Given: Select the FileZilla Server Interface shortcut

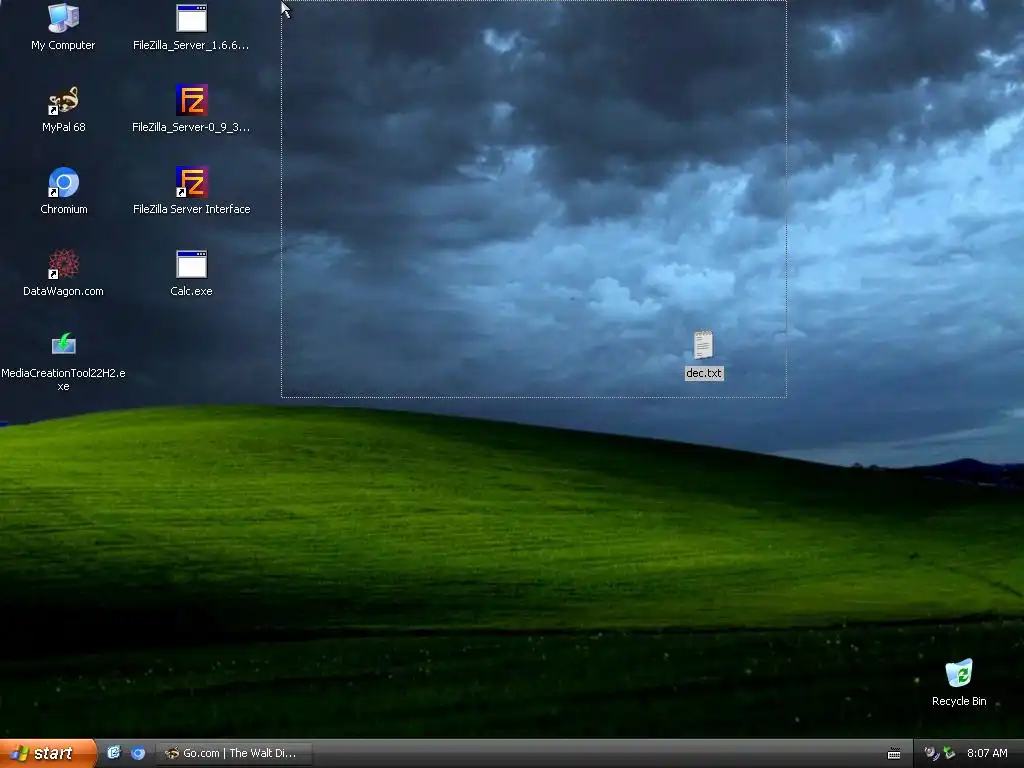Looking at the screenshot, I should pos(191,182).
